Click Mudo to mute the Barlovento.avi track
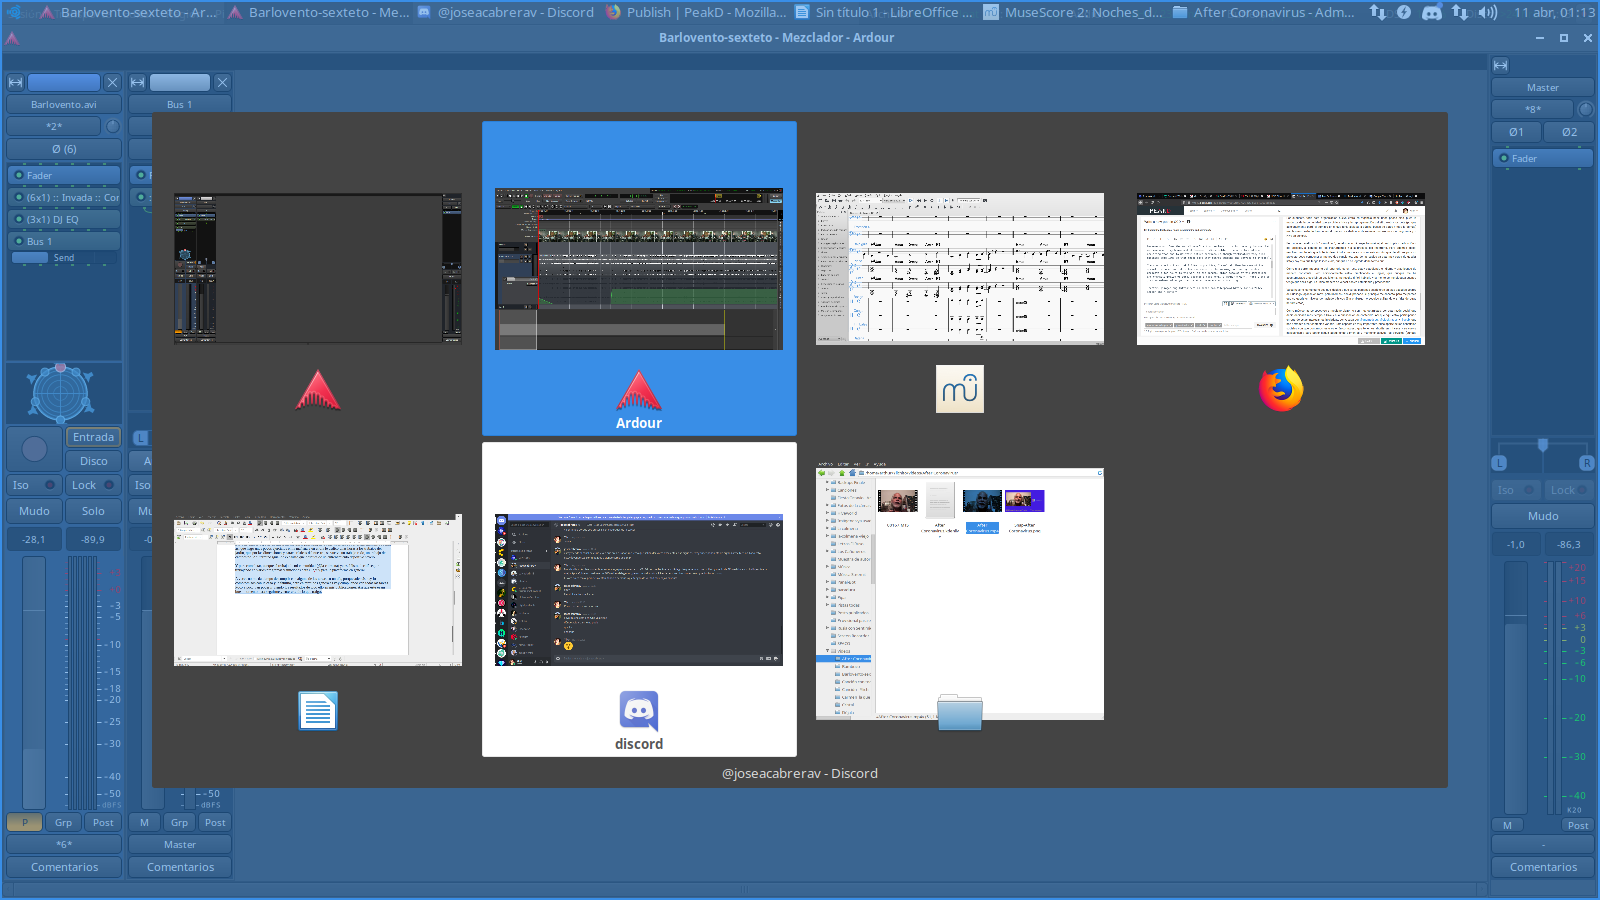 click(34, 511)
